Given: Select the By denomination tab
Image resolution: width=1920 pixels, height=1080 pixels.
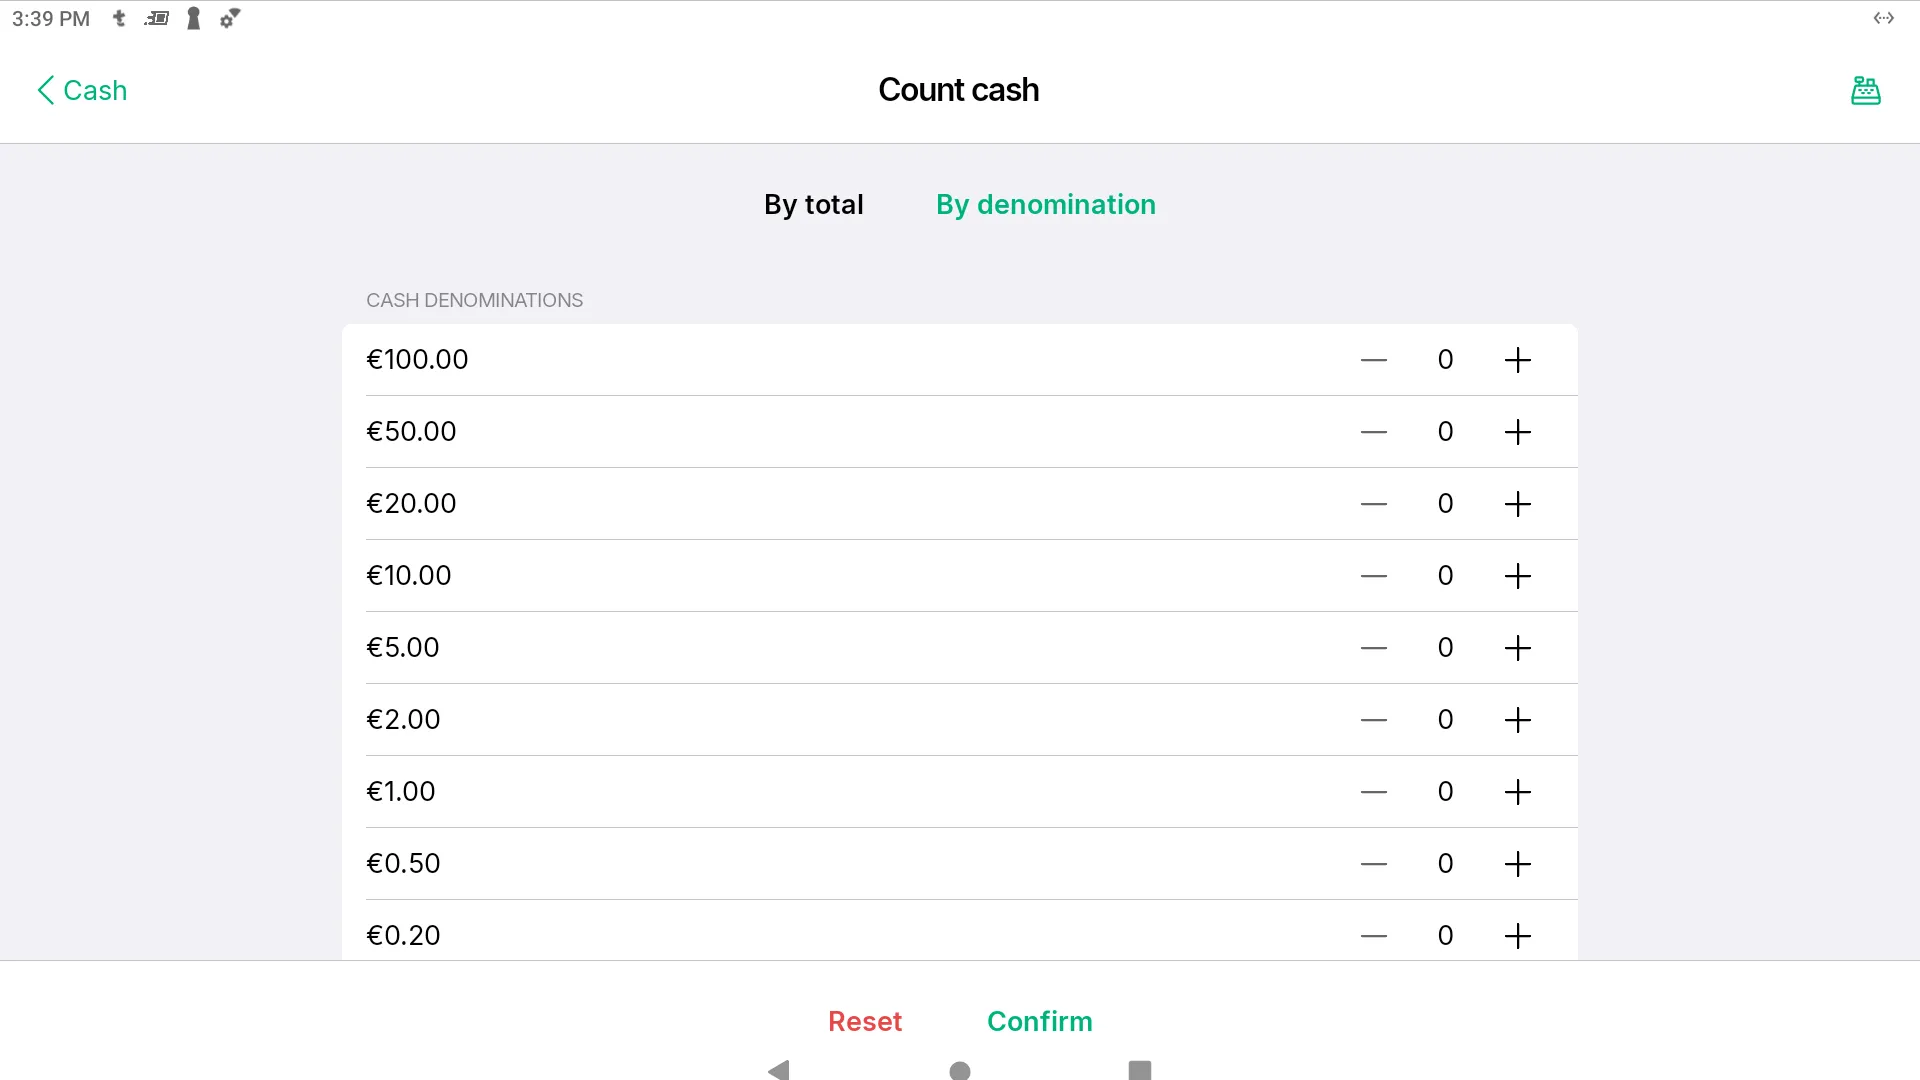Looking at the screenshot, I should click(1045, 204).
